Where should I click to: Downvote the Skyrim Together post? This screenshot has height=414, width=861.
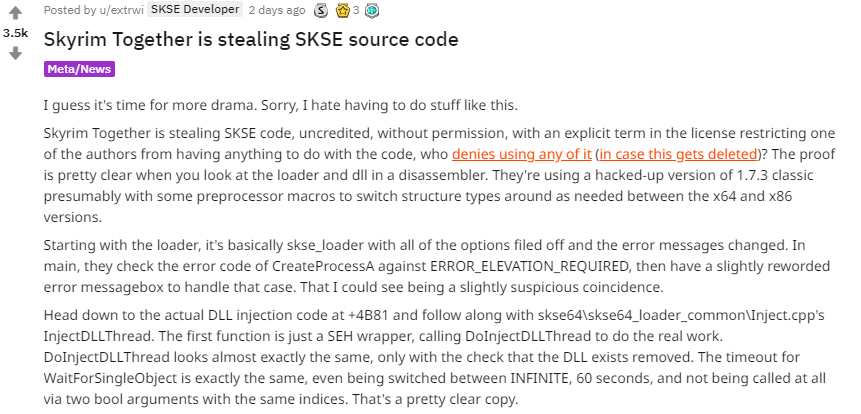click(x=15, y=53)
